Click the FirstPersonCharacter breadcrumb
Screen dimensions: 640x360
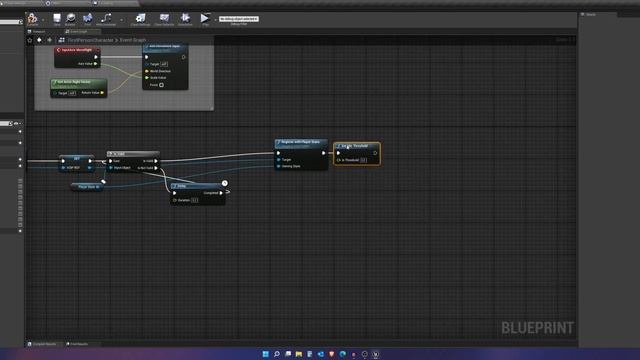point(90,40)
